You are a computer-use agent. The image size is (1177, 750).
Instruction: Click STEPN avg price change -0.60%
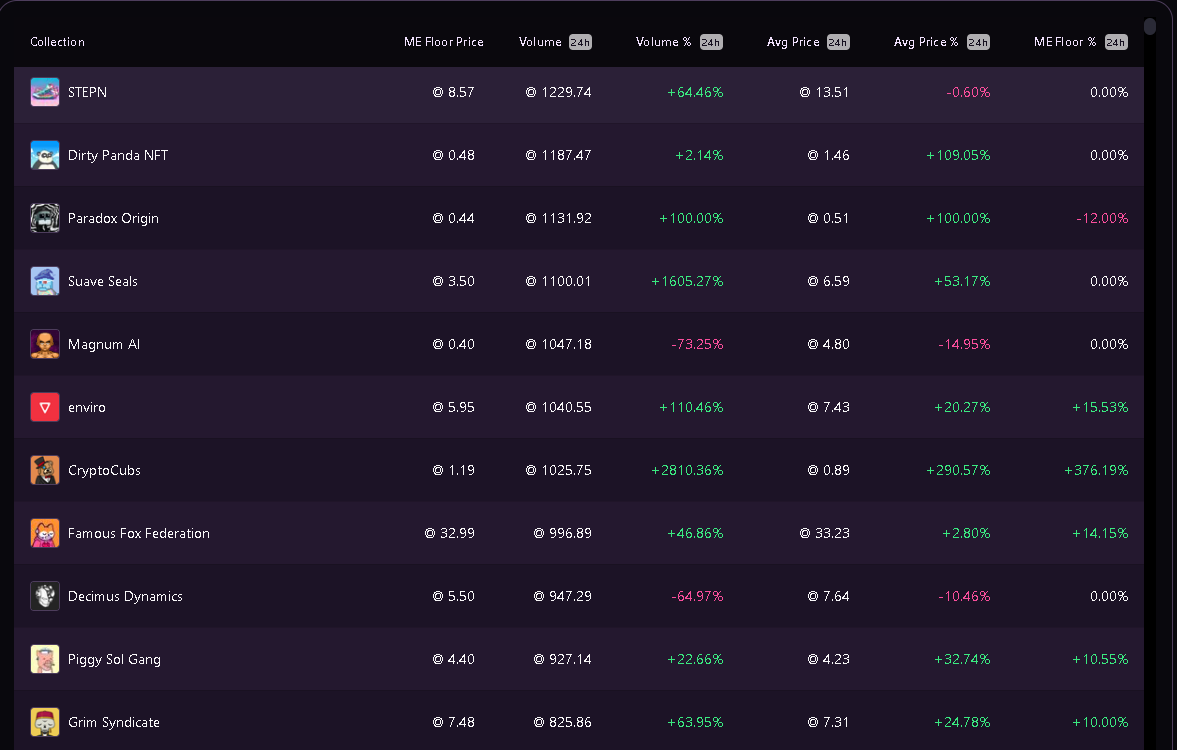tap(968, 92)
